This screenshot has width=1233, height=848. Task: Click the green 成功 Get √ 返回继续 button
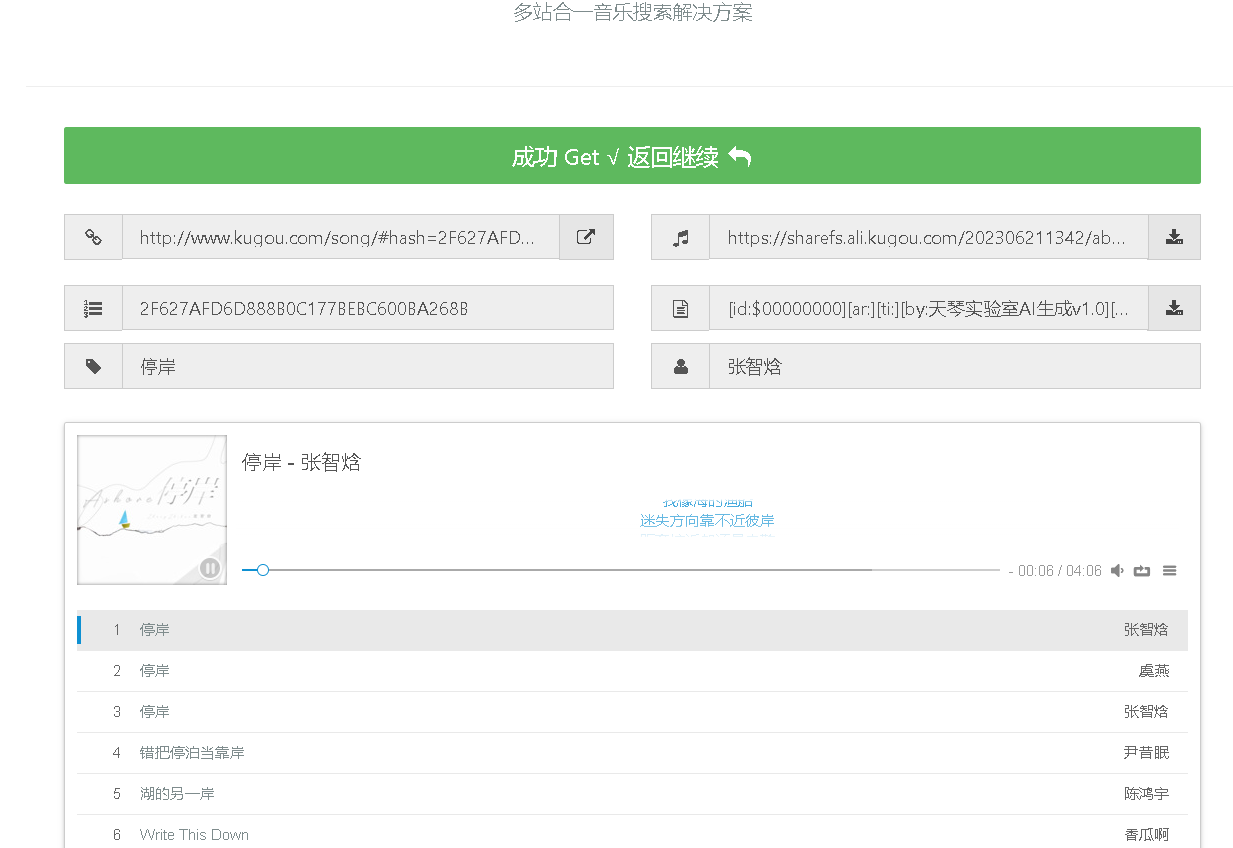(x=632, y=156)
